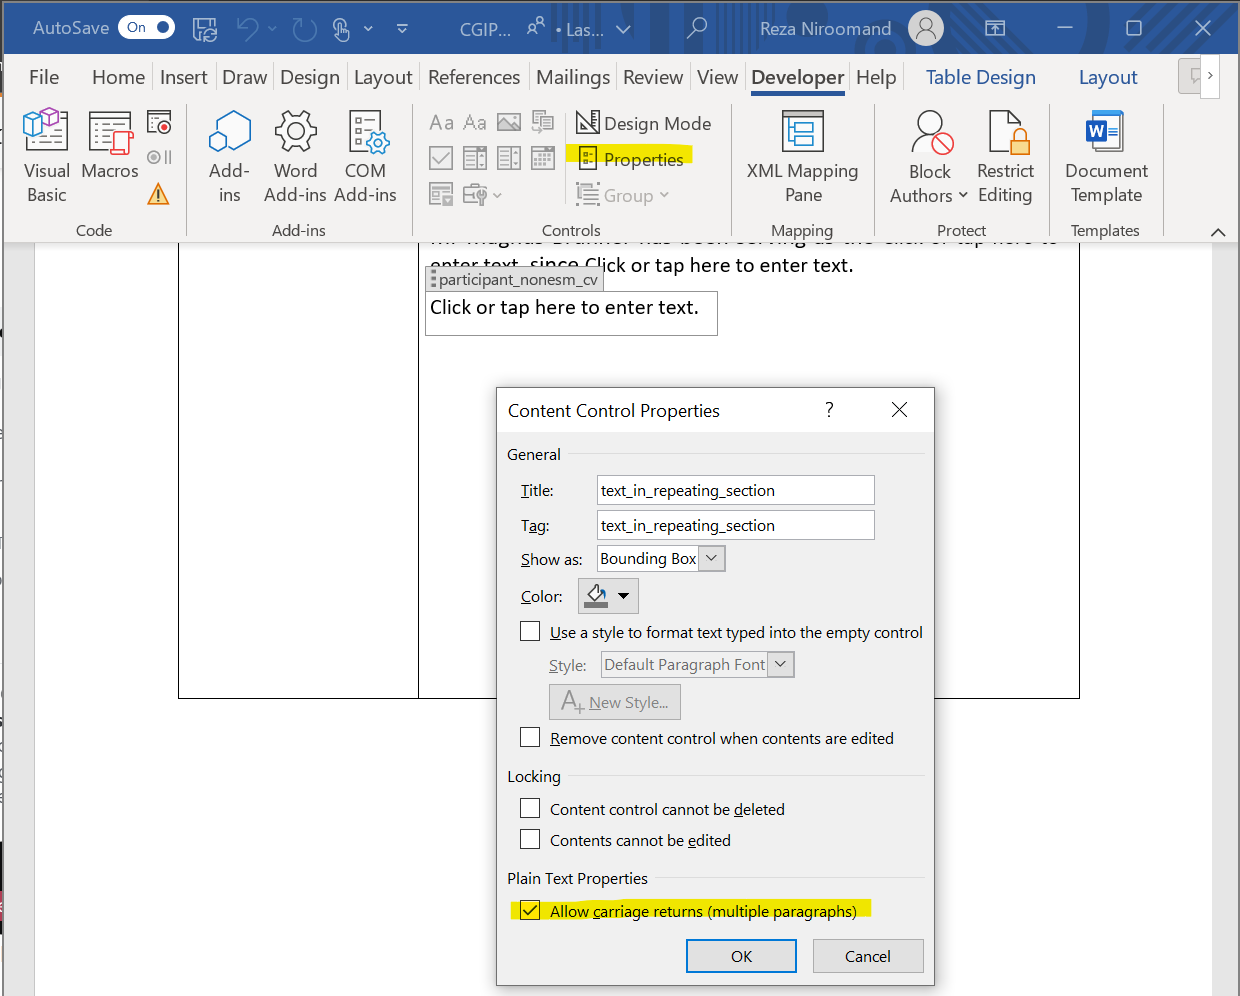
Task: Expand the Show as dropdown
Action: click(x=712, y=559)
